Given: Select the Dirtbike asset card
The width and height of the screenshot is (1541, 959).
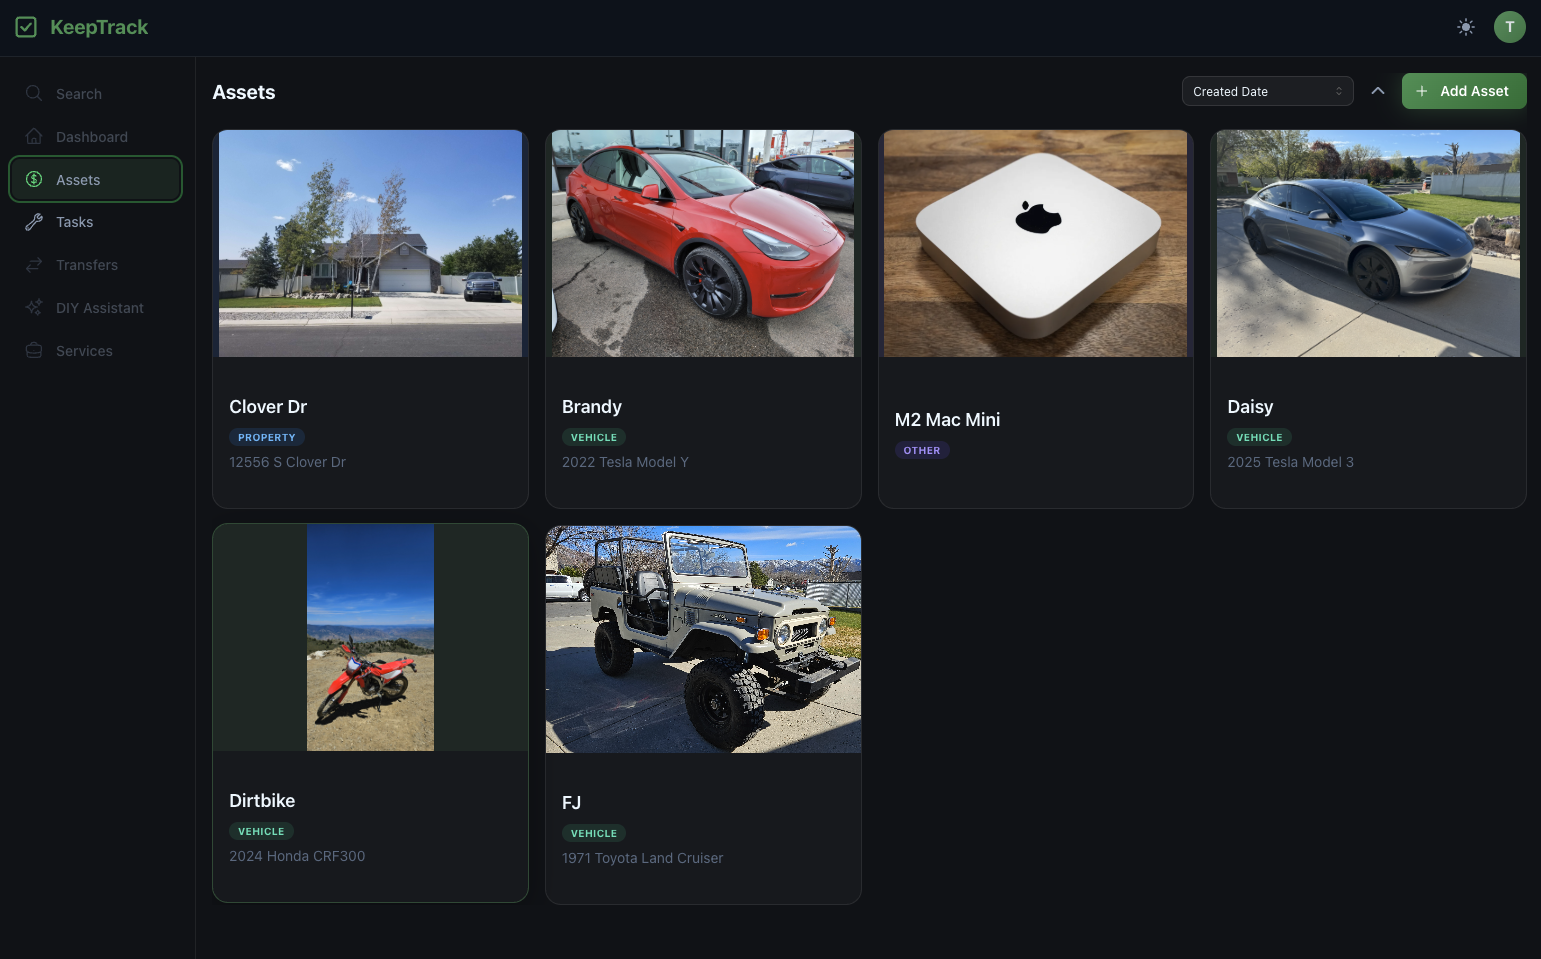Looking at the screenshot, I should [x=370, y=713].
